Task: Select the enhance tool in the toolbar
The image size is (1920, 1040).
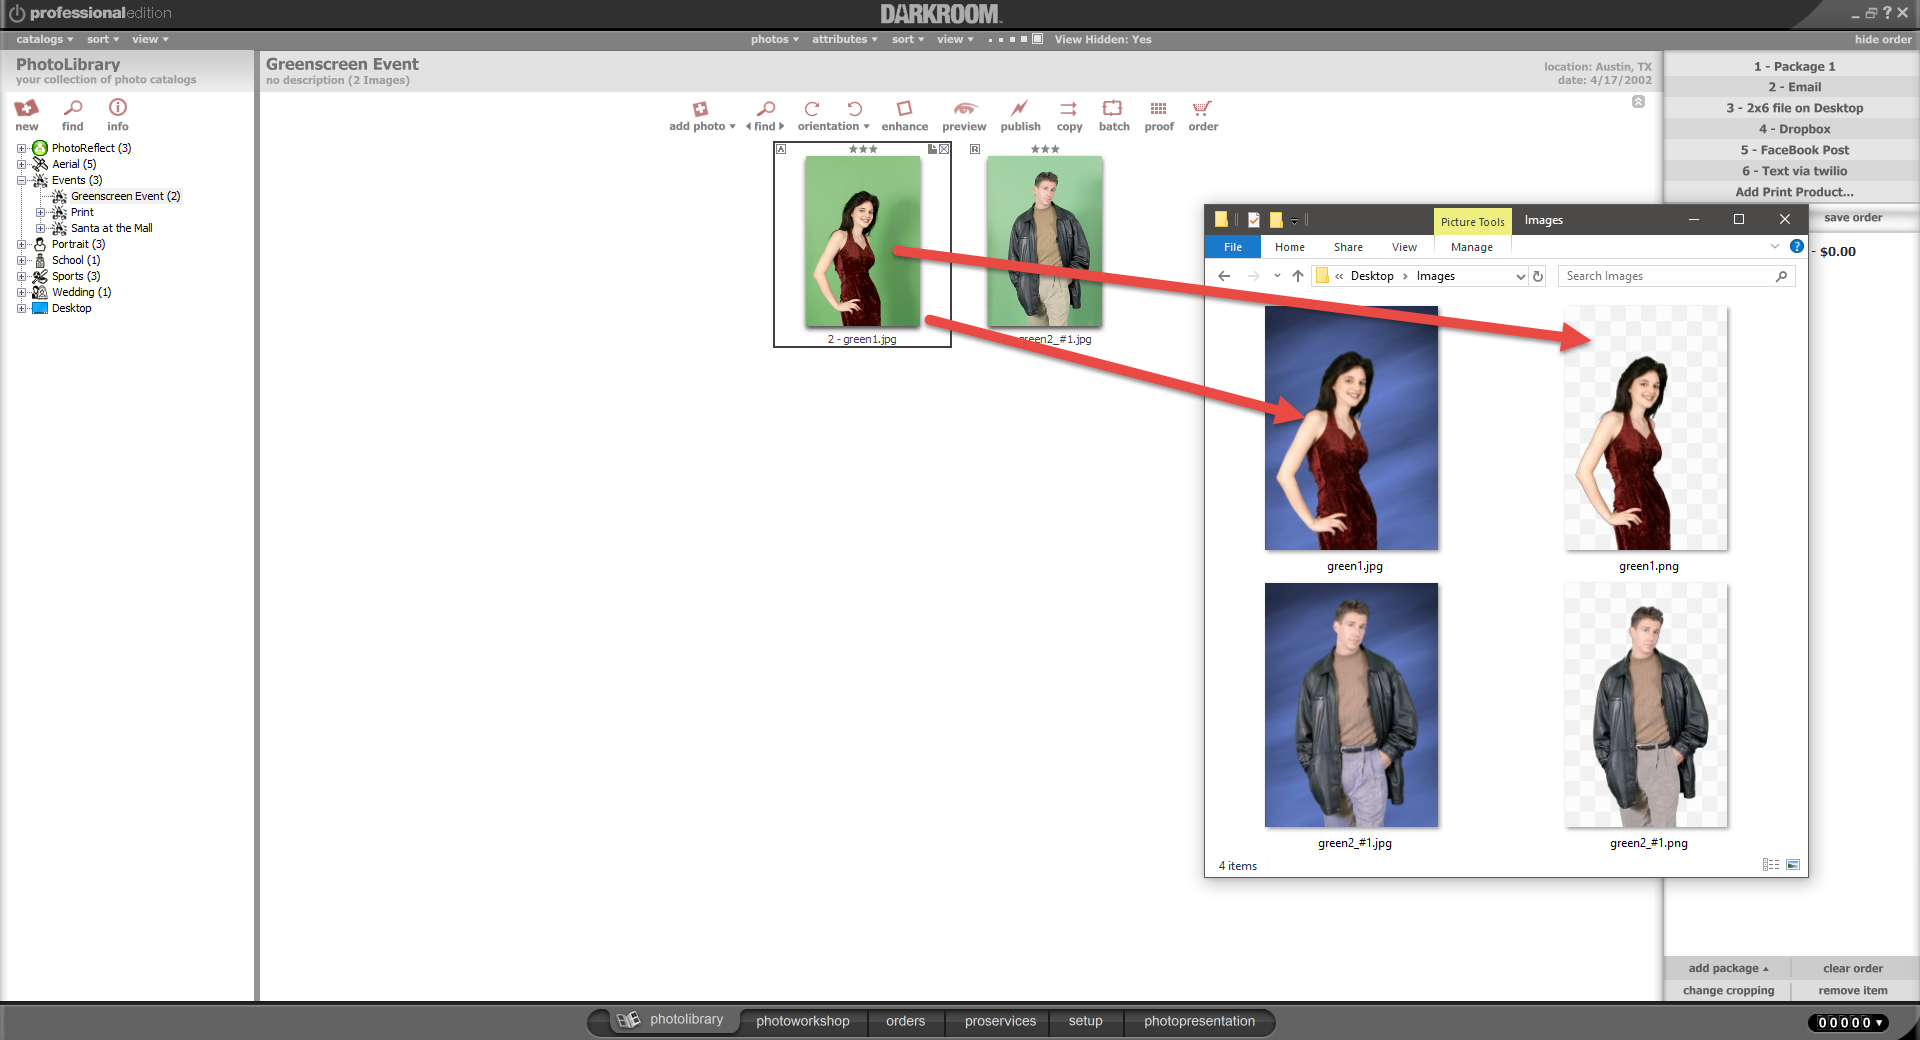Action: coord(904,115)
